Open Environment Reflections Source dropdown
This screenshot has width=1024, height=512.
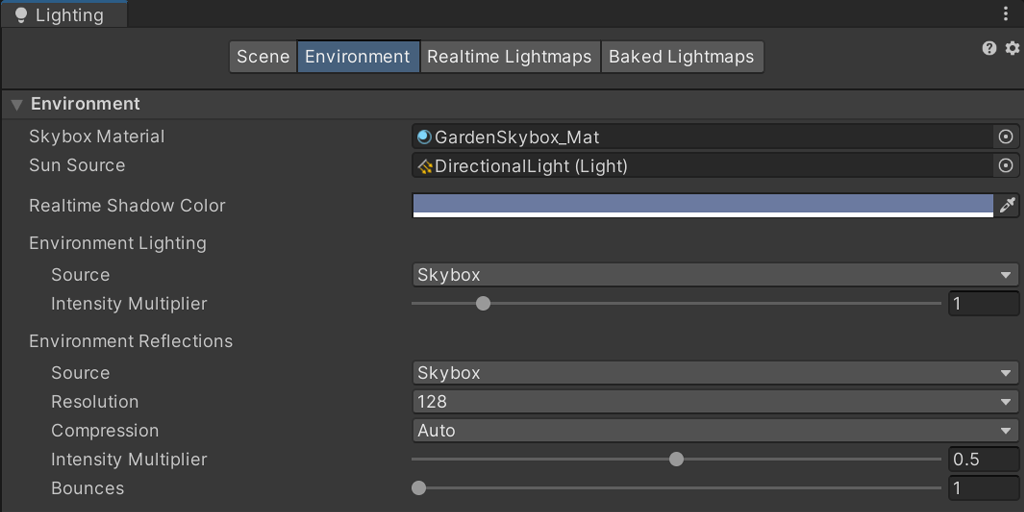pyautogui.click(x=714, y=373)
